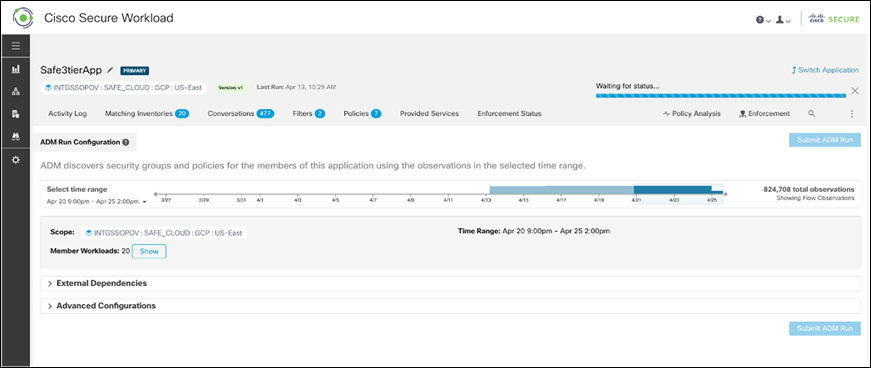Open the dashboard bar-chart sidebar icon
The image size is (871, 368).
[16, 69]
